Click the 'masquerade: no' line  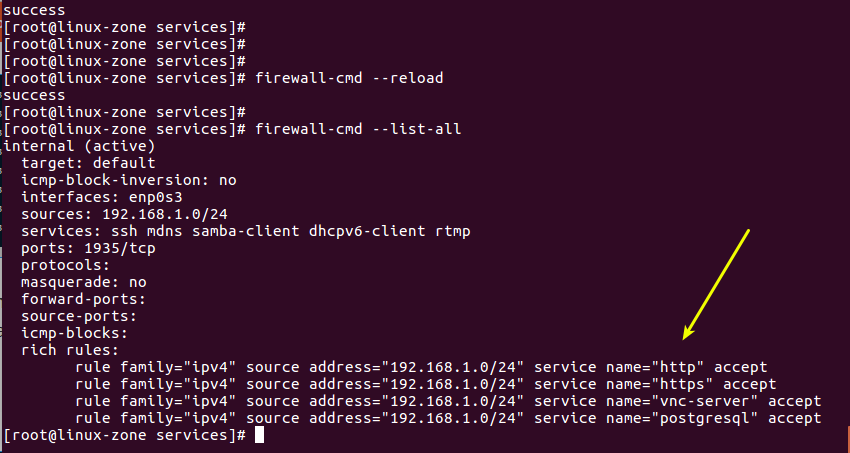(84, 283)
